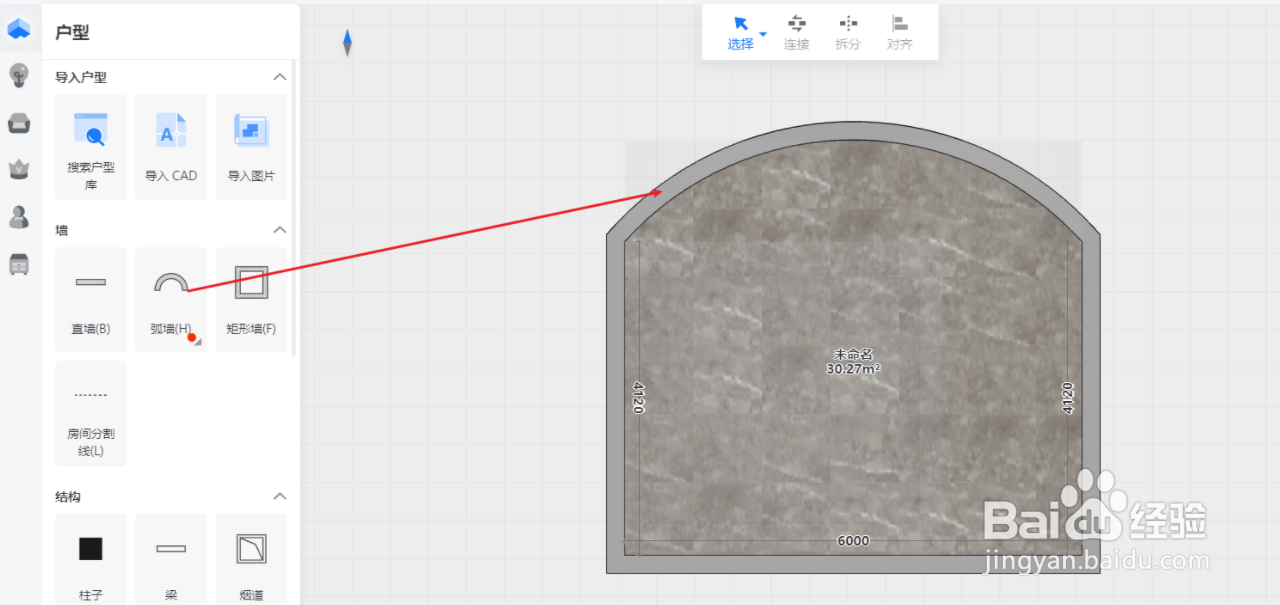Image resolution: width=1280 pixels, height=605 pixels.
Task: Open the lightbulb inspiration sidebar icon
Action: (x=19, y=75)
